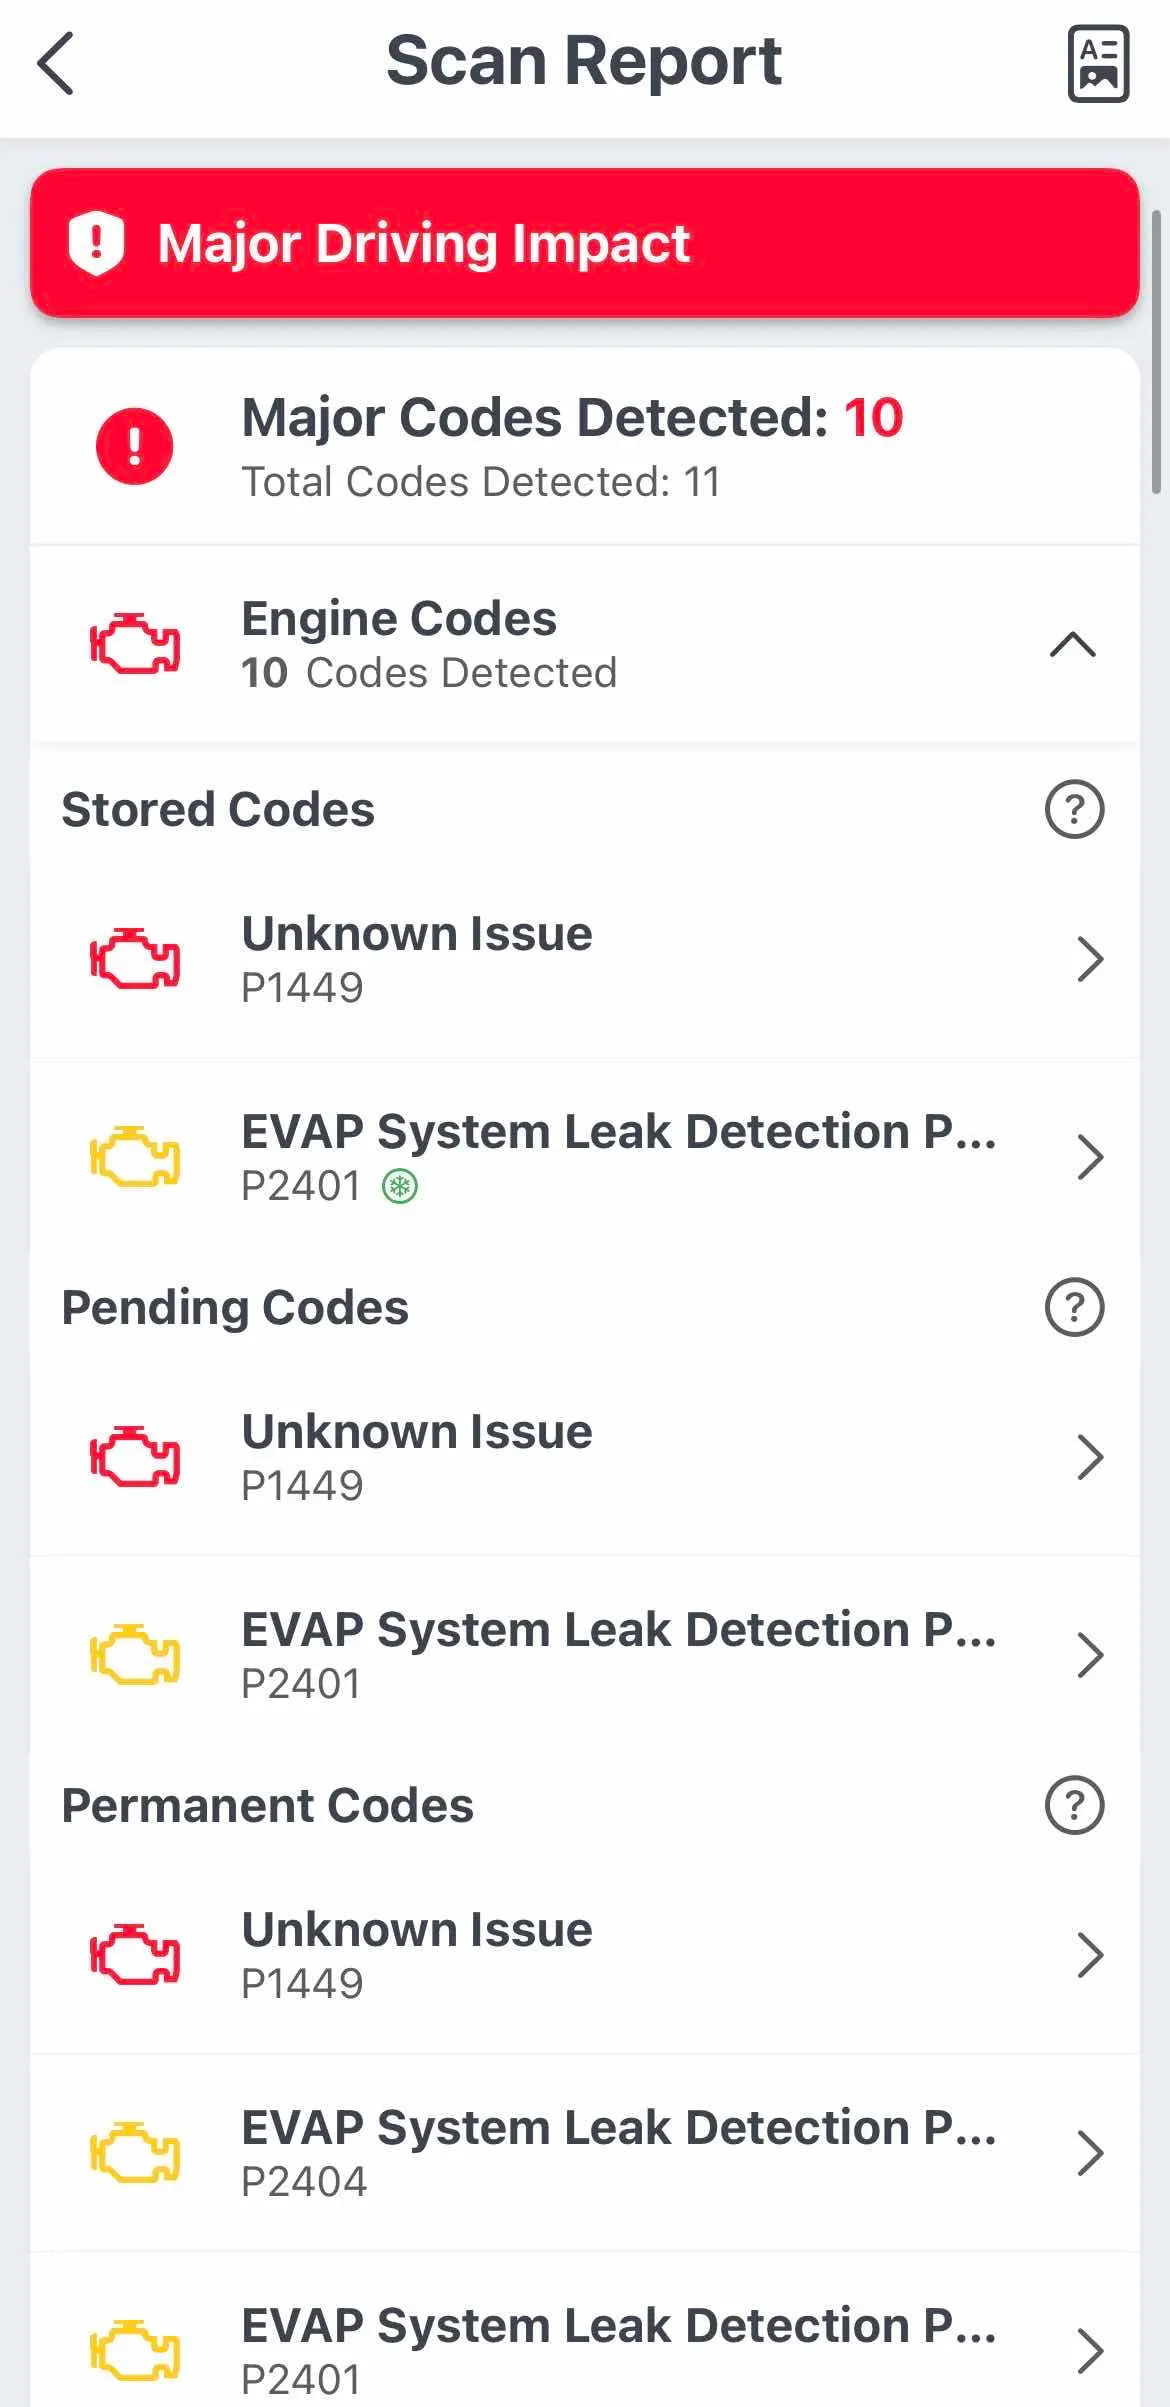Image resolution: width=1170 pixels, height=2407 pixels.
Task: Open stored EVAP System Leak Detection P2401
Action: coord(585,1157)
